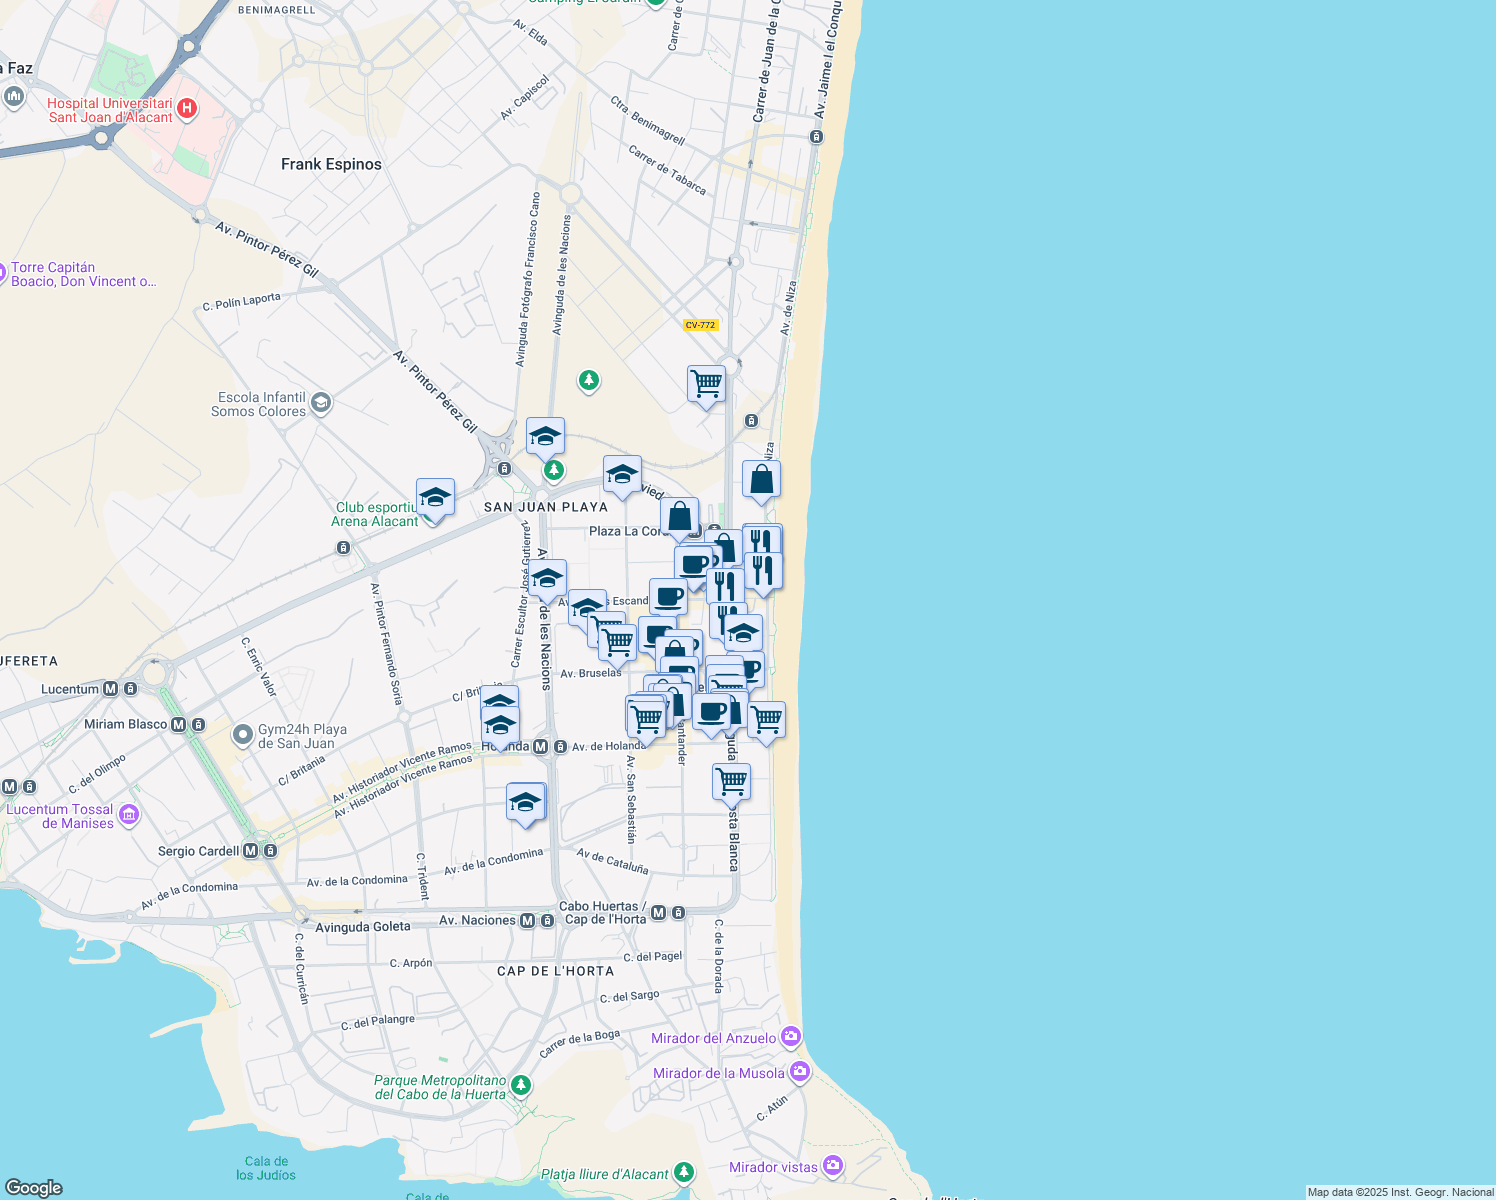Click the Sergio Cardell metro M icon
The image size is (1496, 1200).
coord(251,851)
